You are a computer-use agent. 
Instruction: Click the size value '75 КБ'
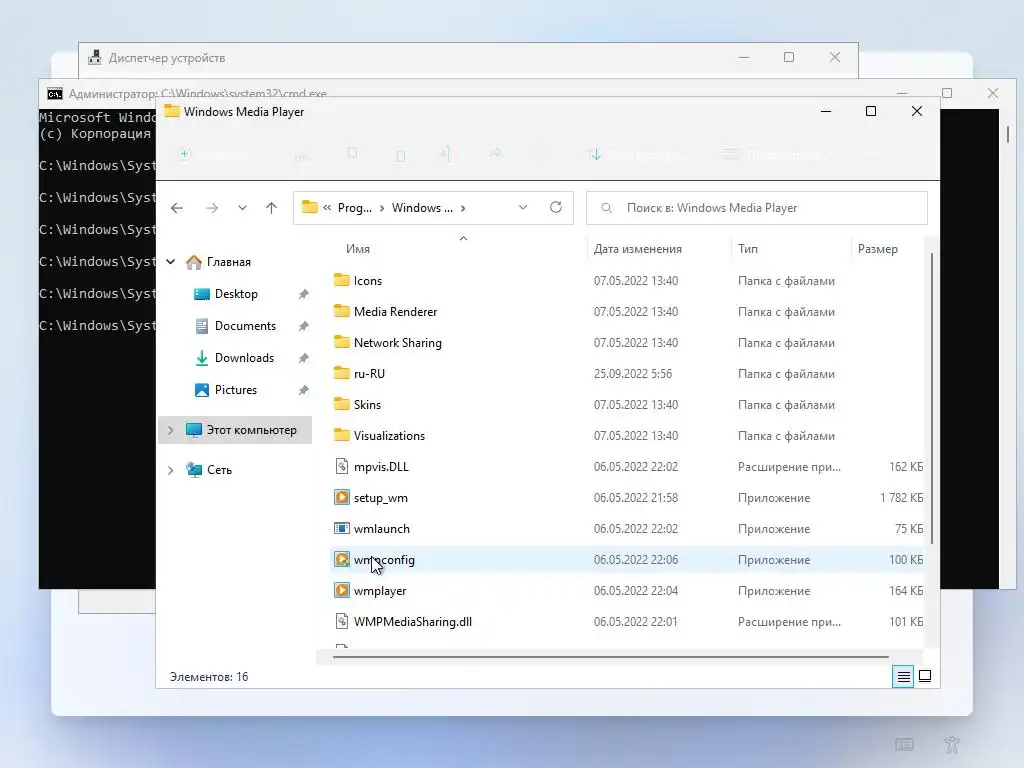909,528
